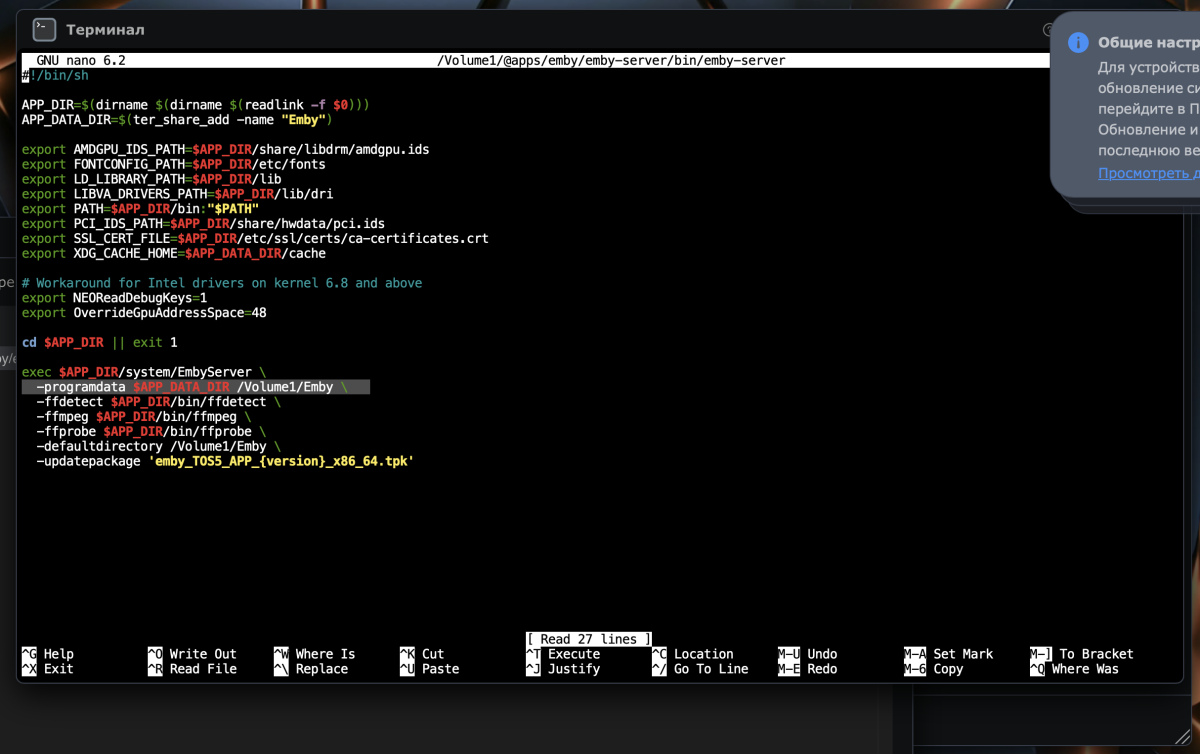This screenshot has width=1200, height=754.
Task: Click the blue info icon in notification
Action: (1077, 43)
